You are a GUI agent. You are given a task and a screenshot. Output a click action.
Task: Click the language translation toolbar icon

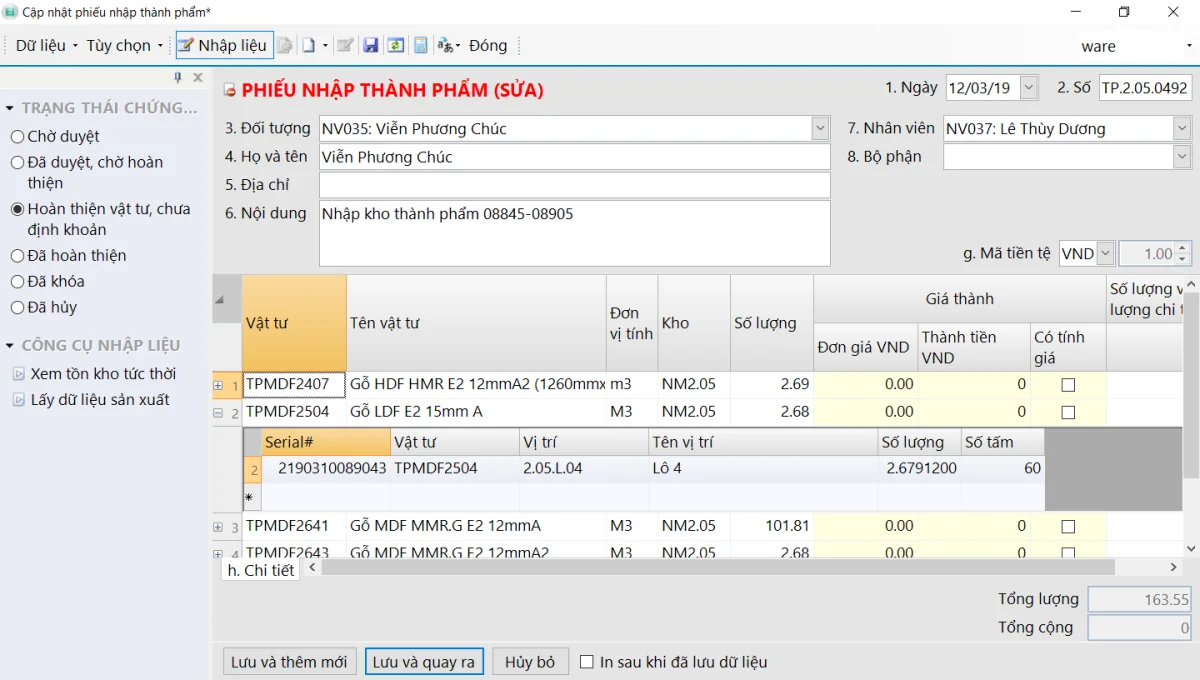point(445,46)
